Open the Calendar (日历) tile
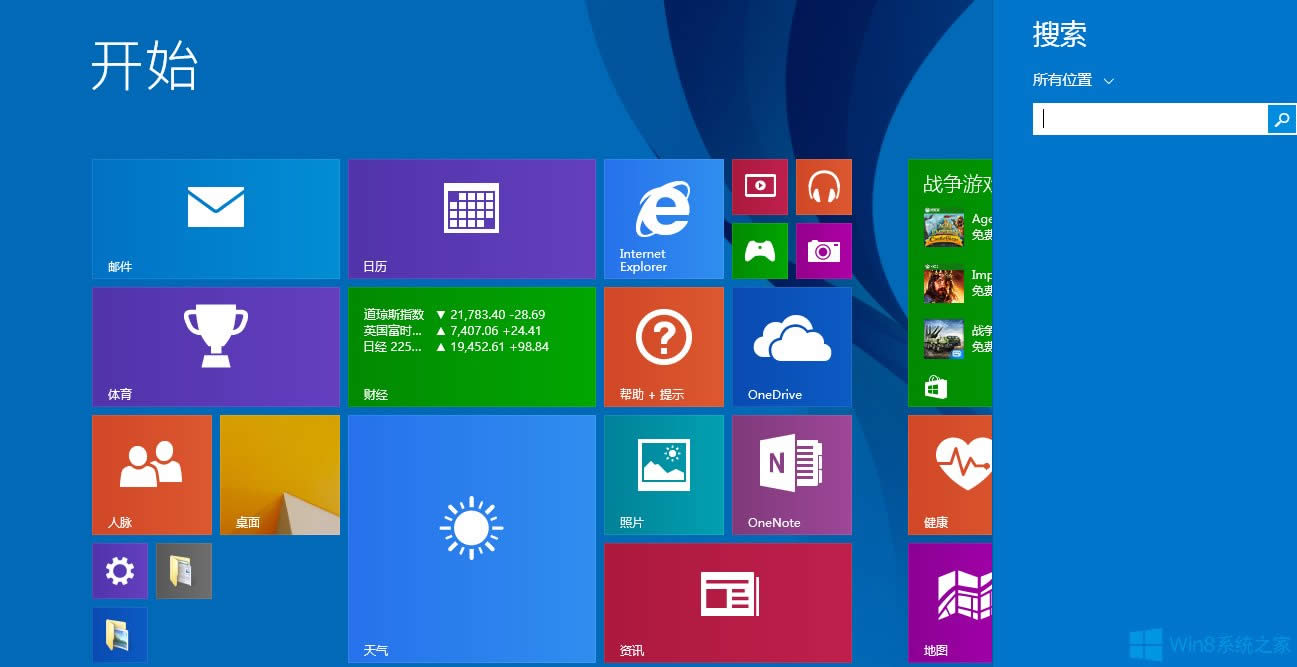 [471, 218]
